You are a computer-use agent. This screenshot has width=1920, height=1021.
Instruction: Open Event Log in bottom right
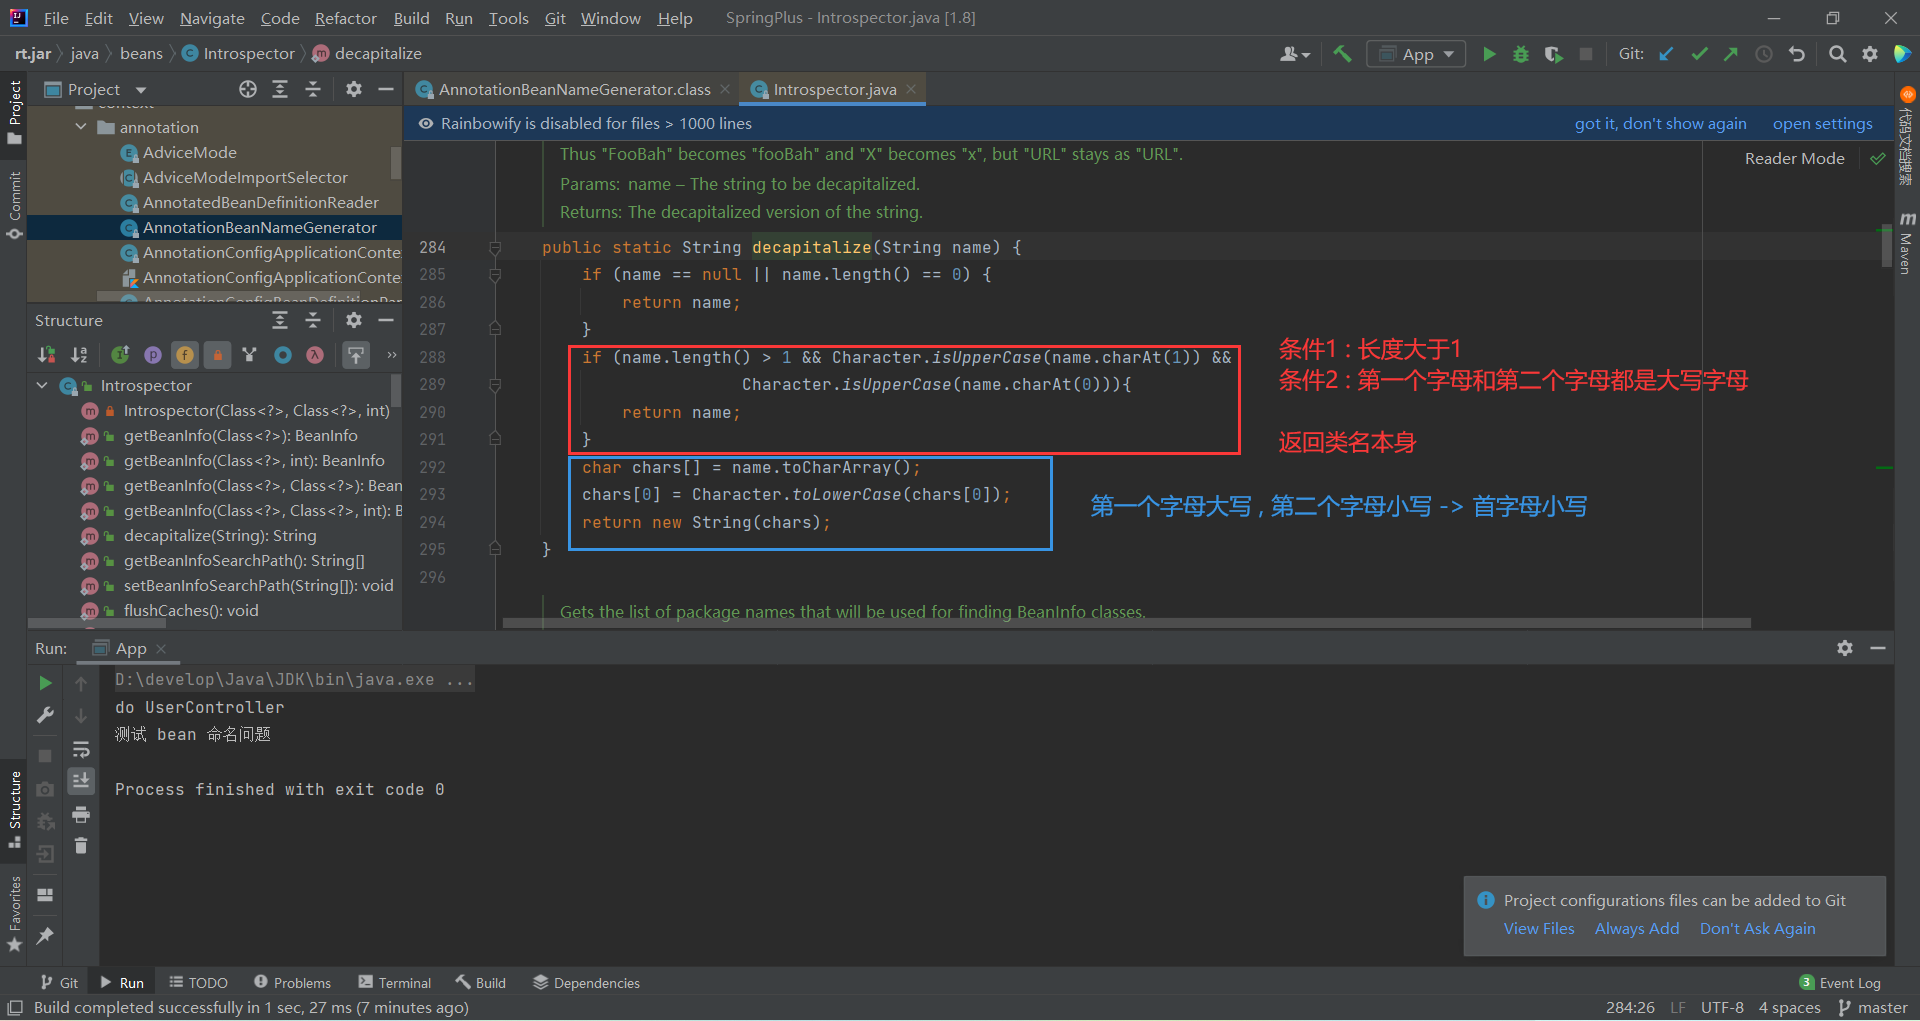point(1840,983)
